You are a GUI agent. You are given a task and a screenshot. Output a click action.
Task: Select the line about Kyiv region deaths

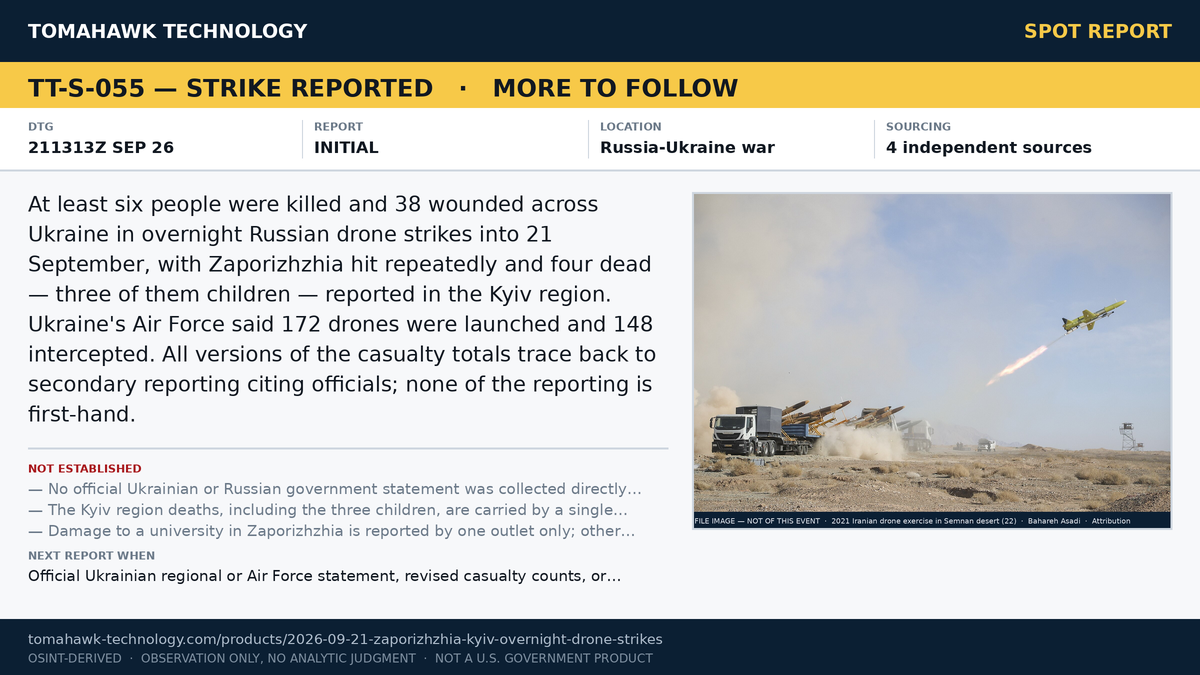328,511
